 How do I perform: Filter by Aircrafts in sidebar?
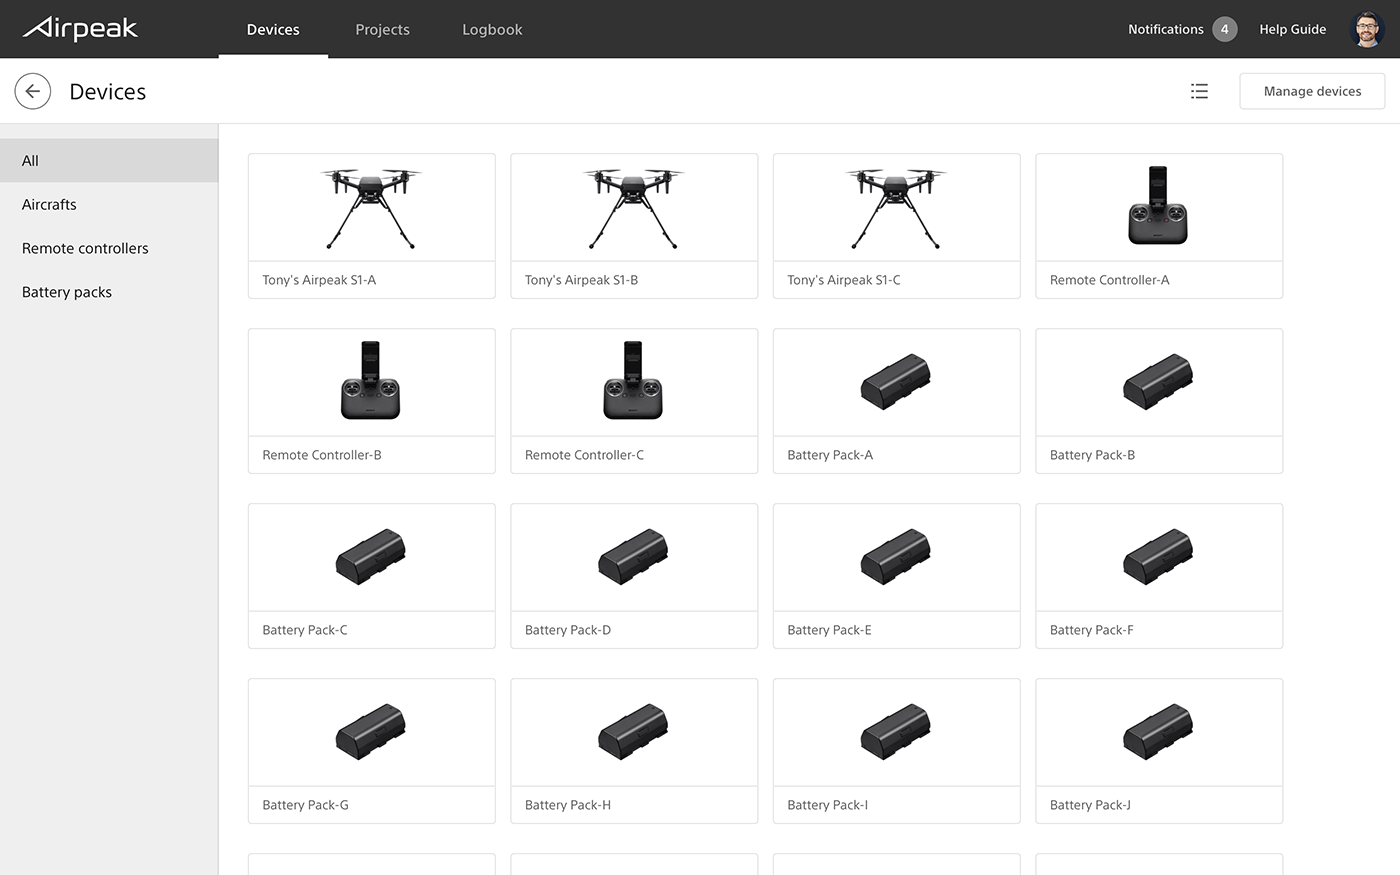[x=49, y=204]
